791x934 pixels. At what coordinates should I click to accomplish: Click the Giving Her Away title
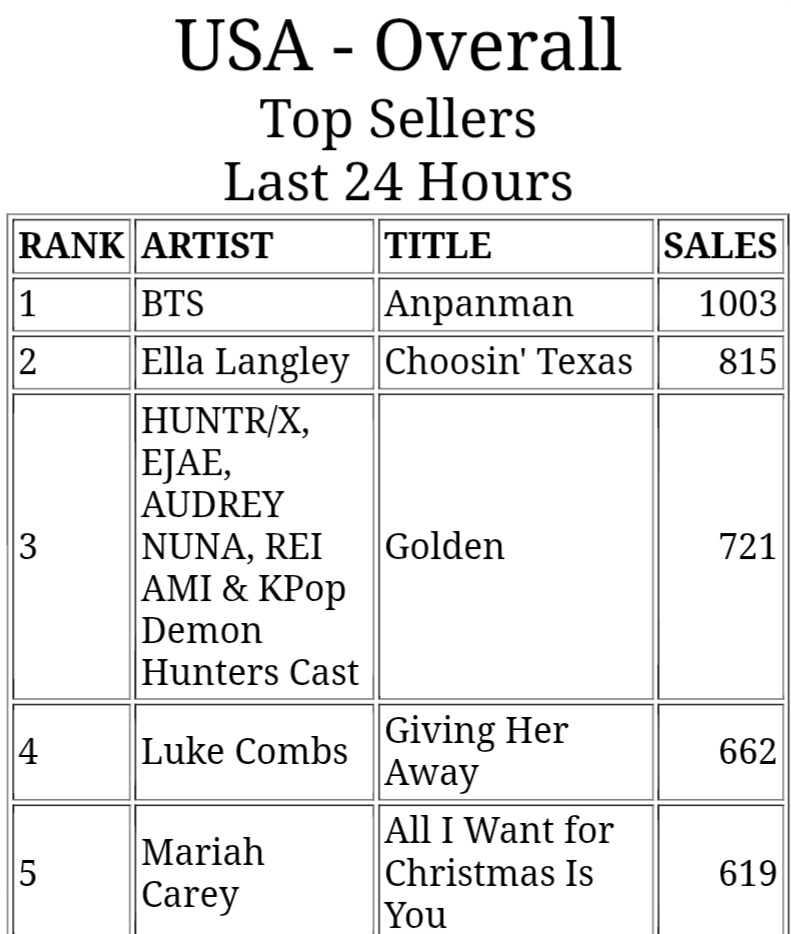[475, 751]
